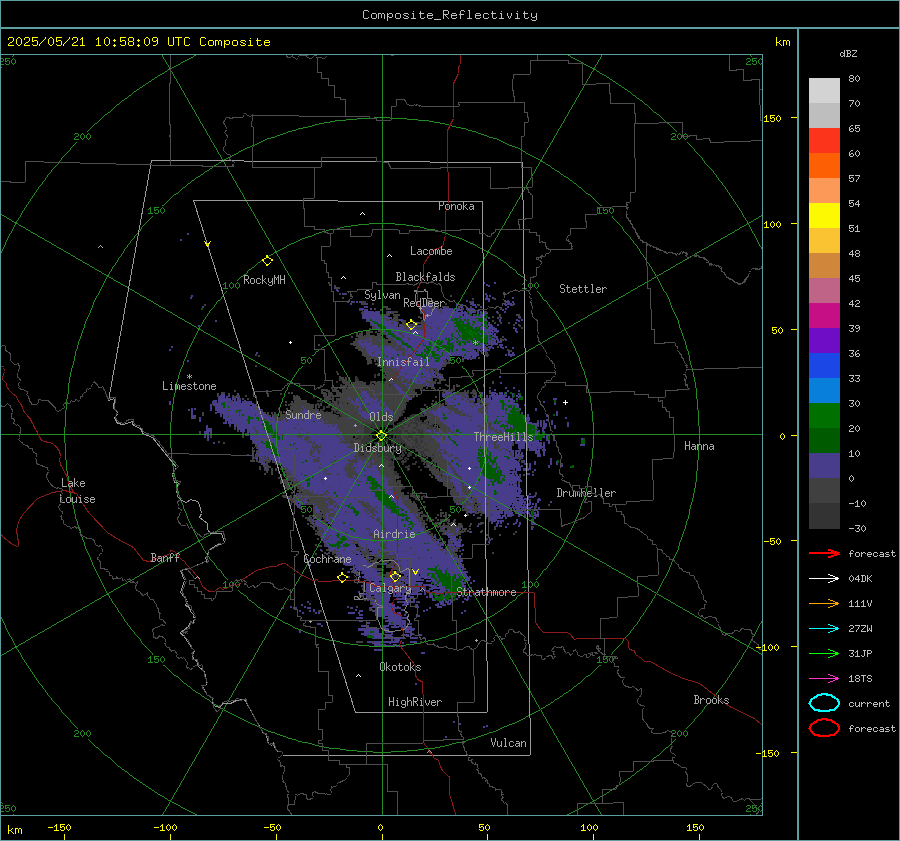Screen dimensions: 900x841
Task: Select the bright blue legend color band
Action: (x=824, y=366)
